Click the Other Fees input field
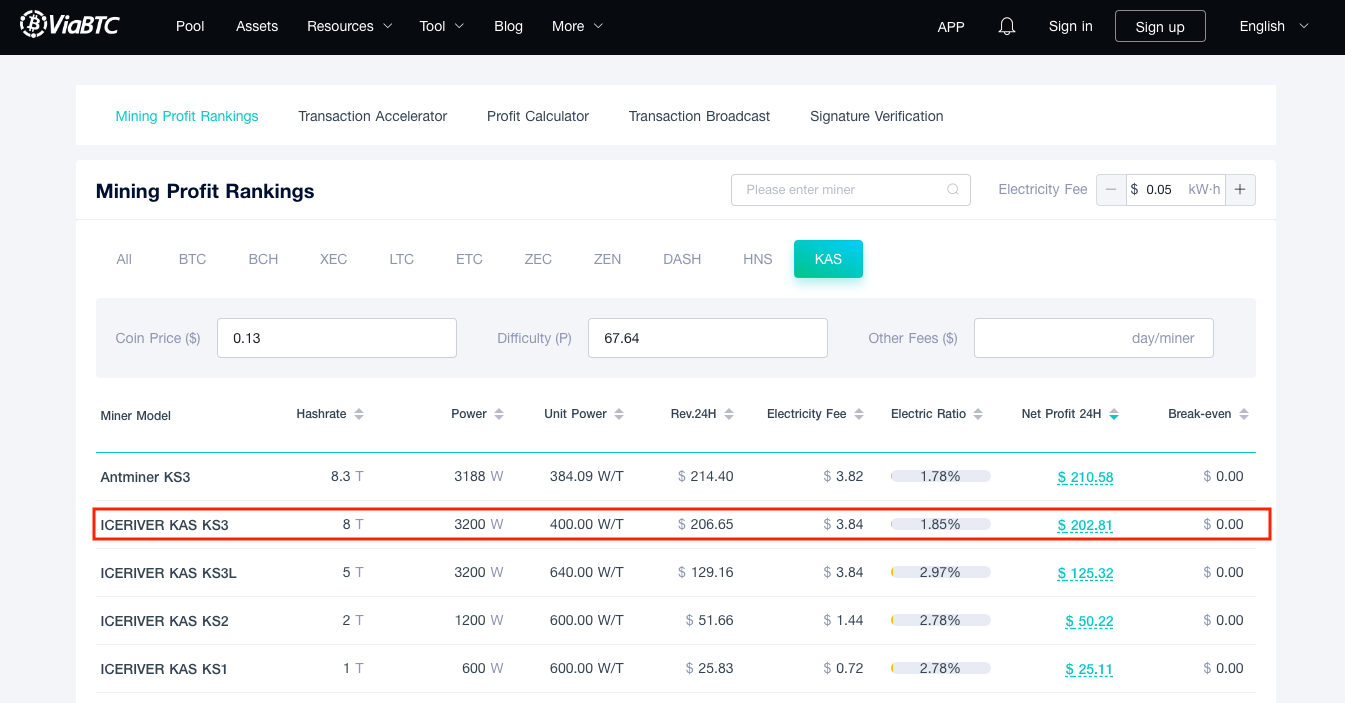Screen dimensions: 1345x703 (x=1094, y=338)
